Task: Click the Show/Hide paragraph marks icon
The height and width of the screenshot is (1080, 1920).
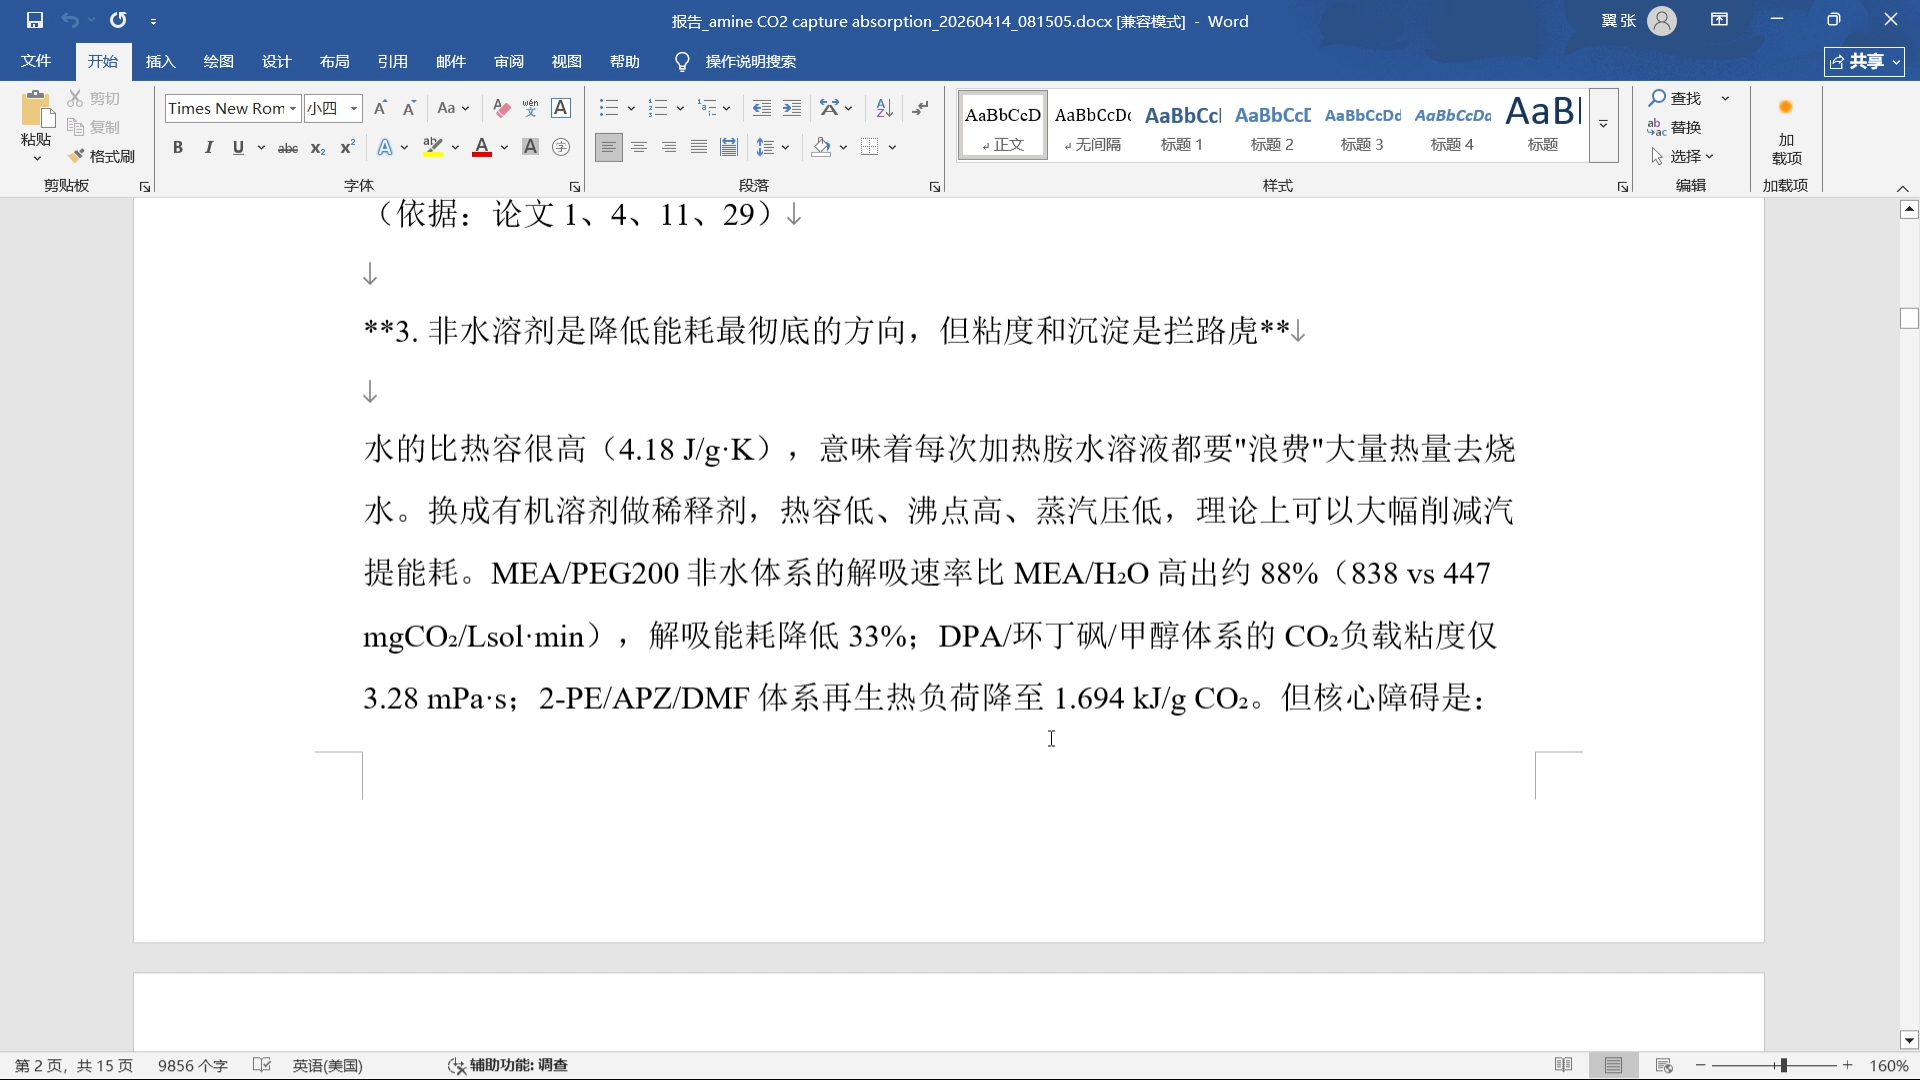Action: 920,108
